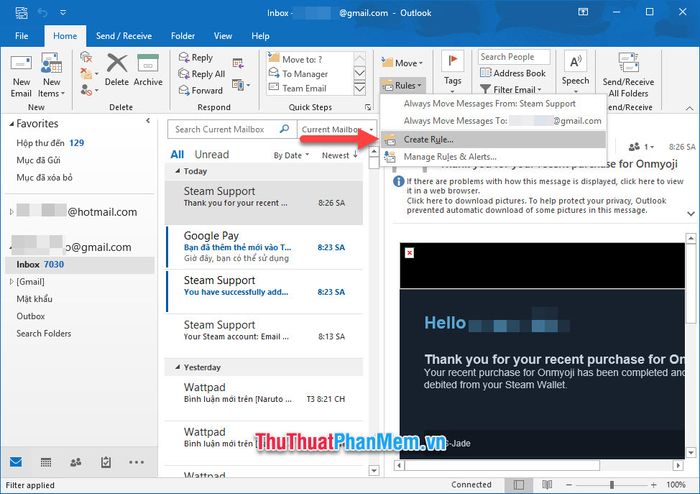Collapse the Yesterday group
This screenshot has height=494, width=700.
tap(177, 367)
